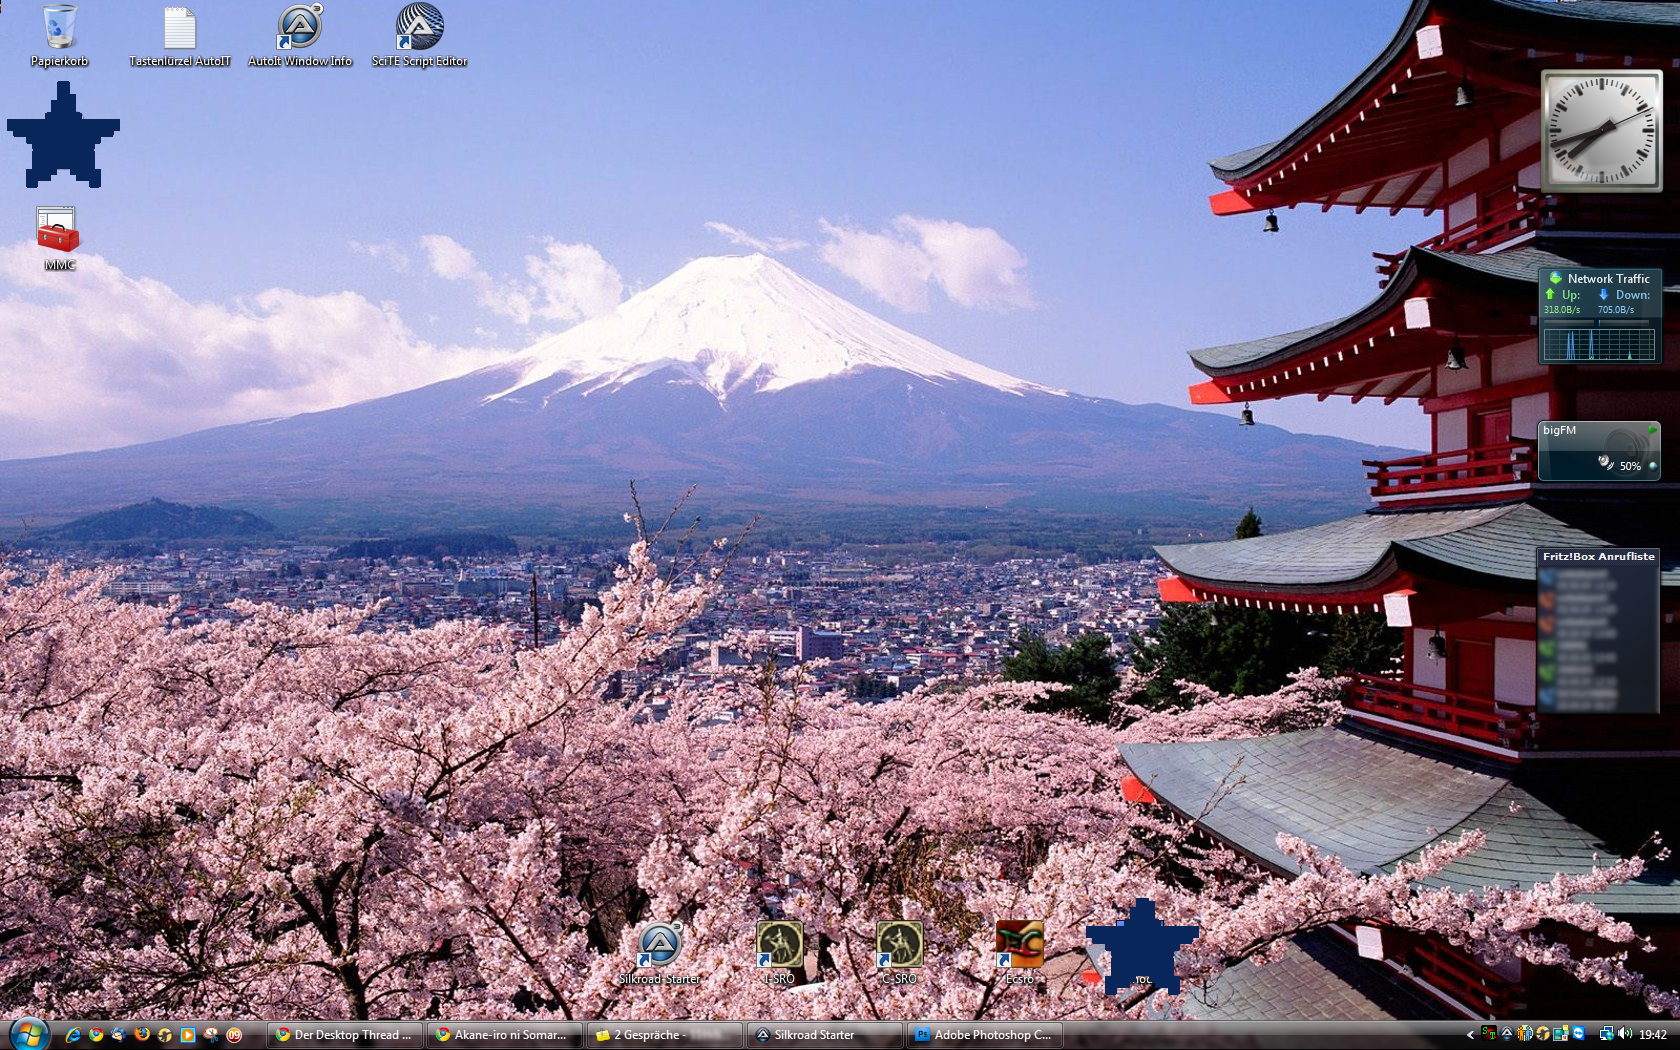1680x1050 pixels.
Task: Launch the Ecsro desktop shortcut
Action: point(1019,945)
